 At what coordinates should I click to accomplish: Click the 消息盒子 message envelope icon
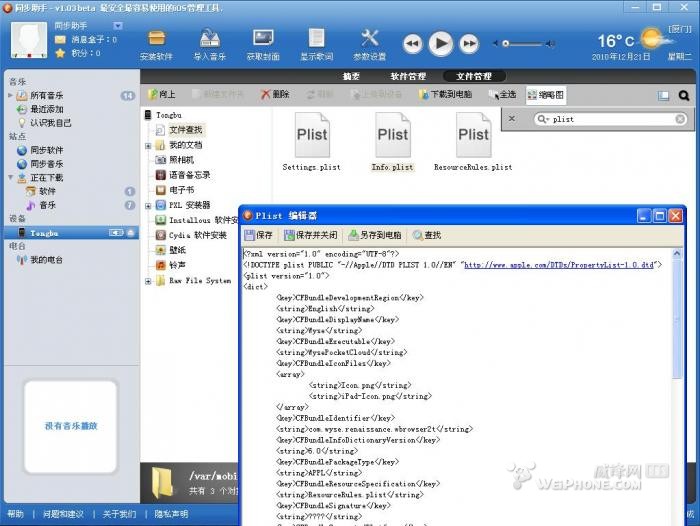pyautogui.click(x=60, y=40)
